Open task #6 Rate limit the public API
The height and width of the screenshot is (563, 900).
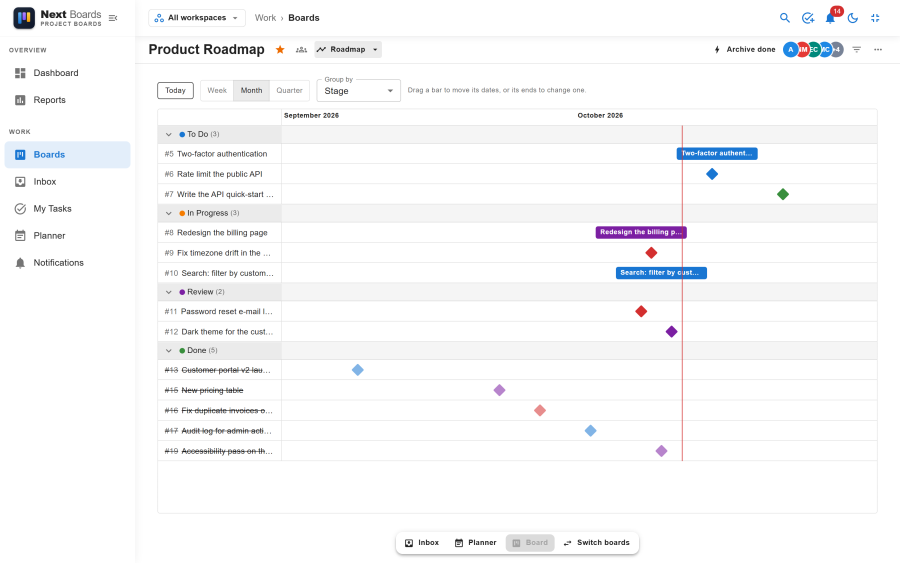point(219,174)
